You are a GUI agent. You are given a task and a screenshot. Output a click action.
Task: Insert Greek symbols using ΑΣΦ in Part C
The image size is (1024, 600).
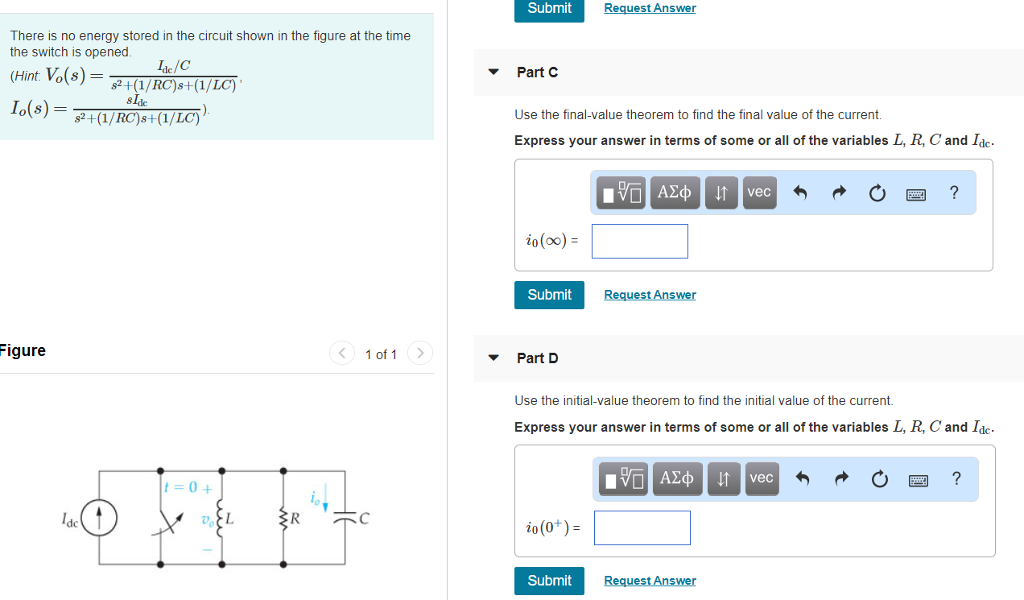[674, 192]
